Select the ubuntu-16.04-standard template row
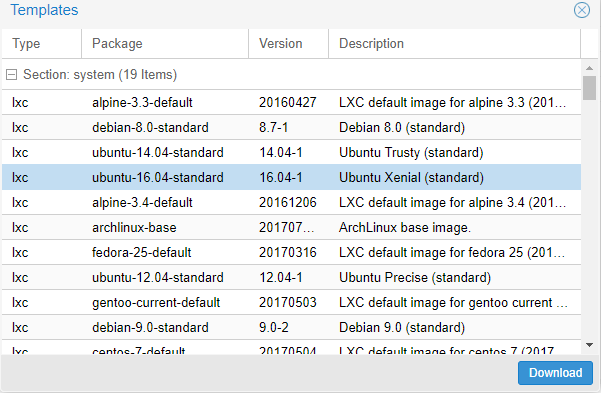Viewport: 601px width, 393px height. [291, 177]
